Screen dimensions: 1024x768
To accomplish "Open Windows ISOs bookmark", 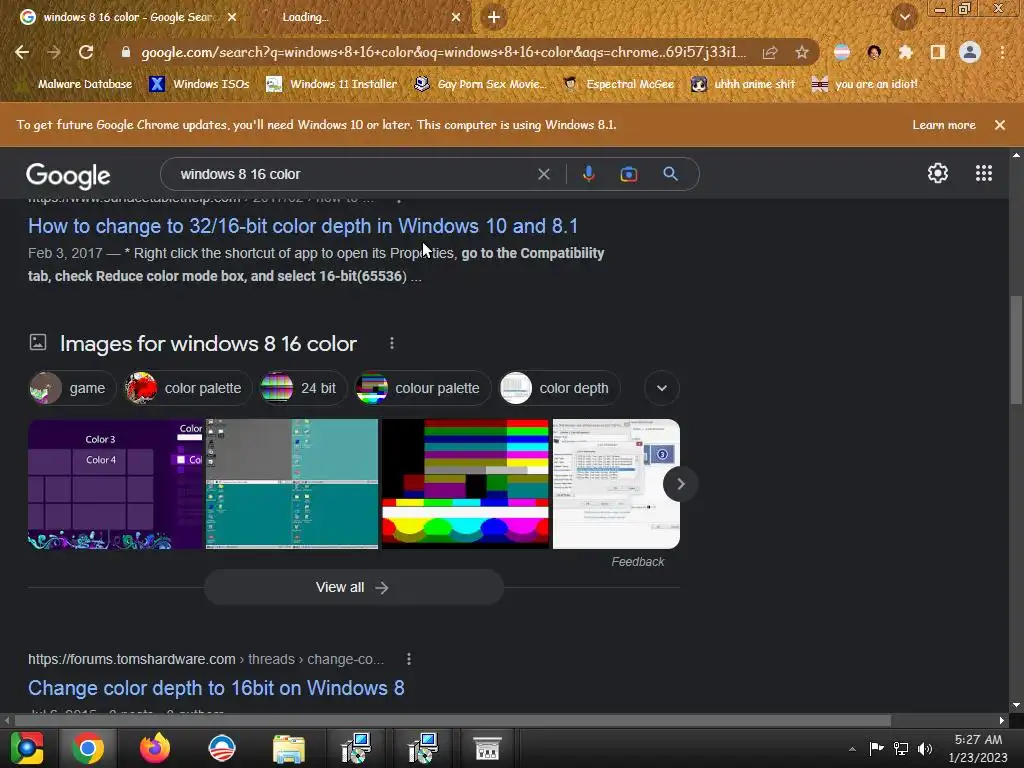I will pos(199,84).
